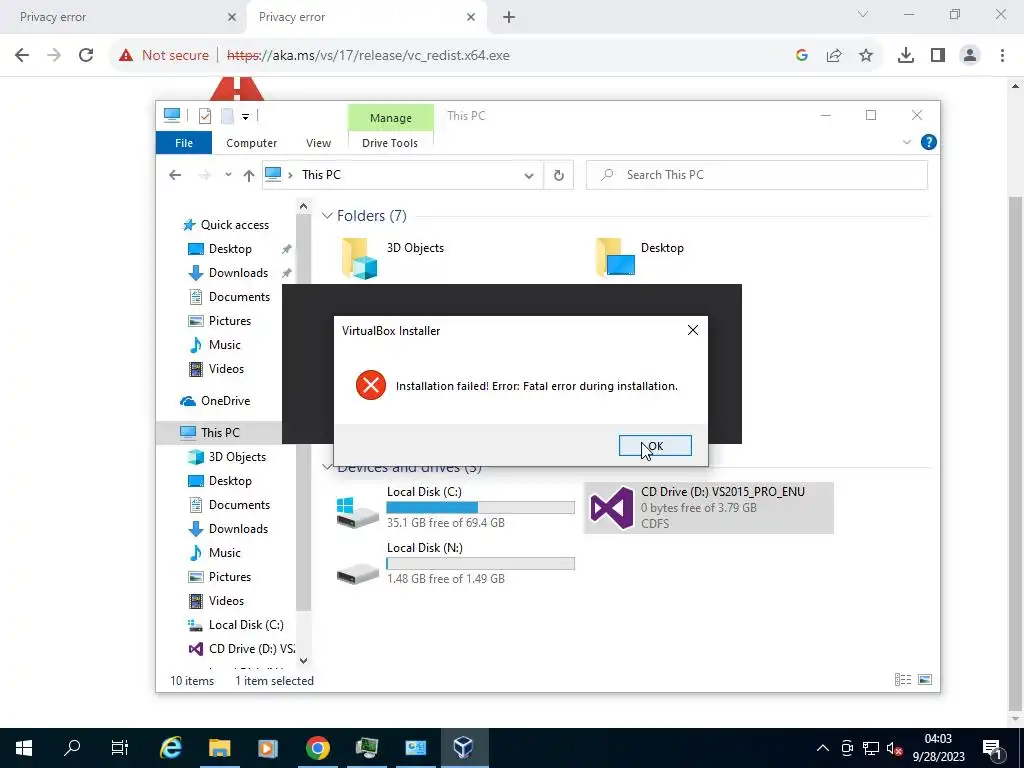The image size is (1024, 768).
Task: Open Windows Start menu
Action: pos(24,748)
